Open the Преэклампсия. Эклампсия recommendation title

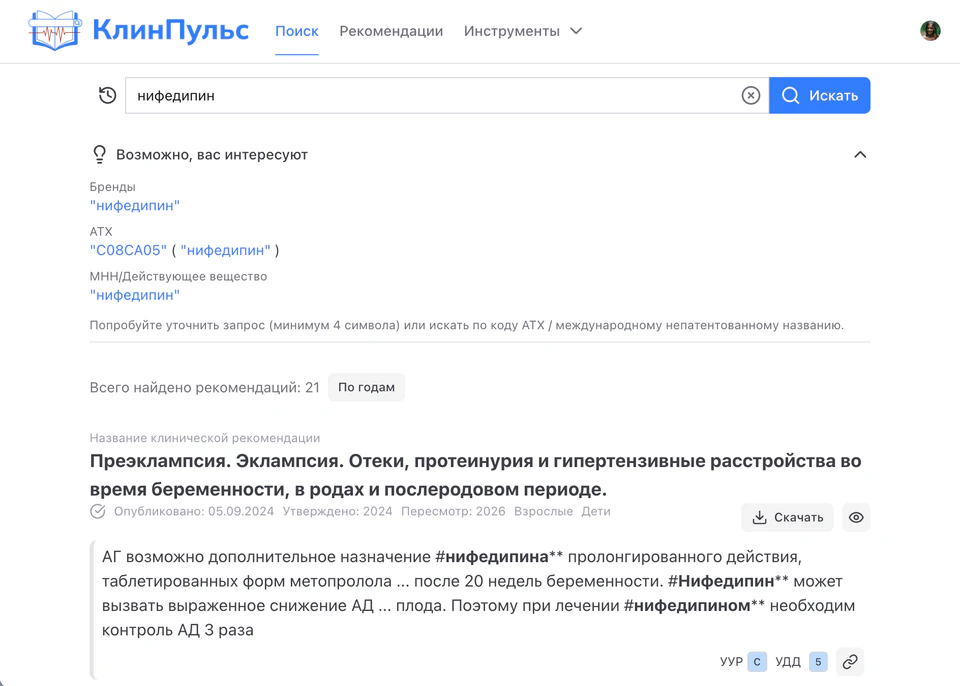[475, 475]
